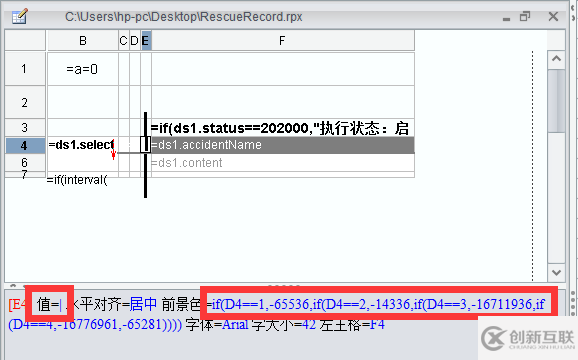Viewport: 578px width, 360px height.
Task: Select row 6 header
Action: tap(24, 162)
